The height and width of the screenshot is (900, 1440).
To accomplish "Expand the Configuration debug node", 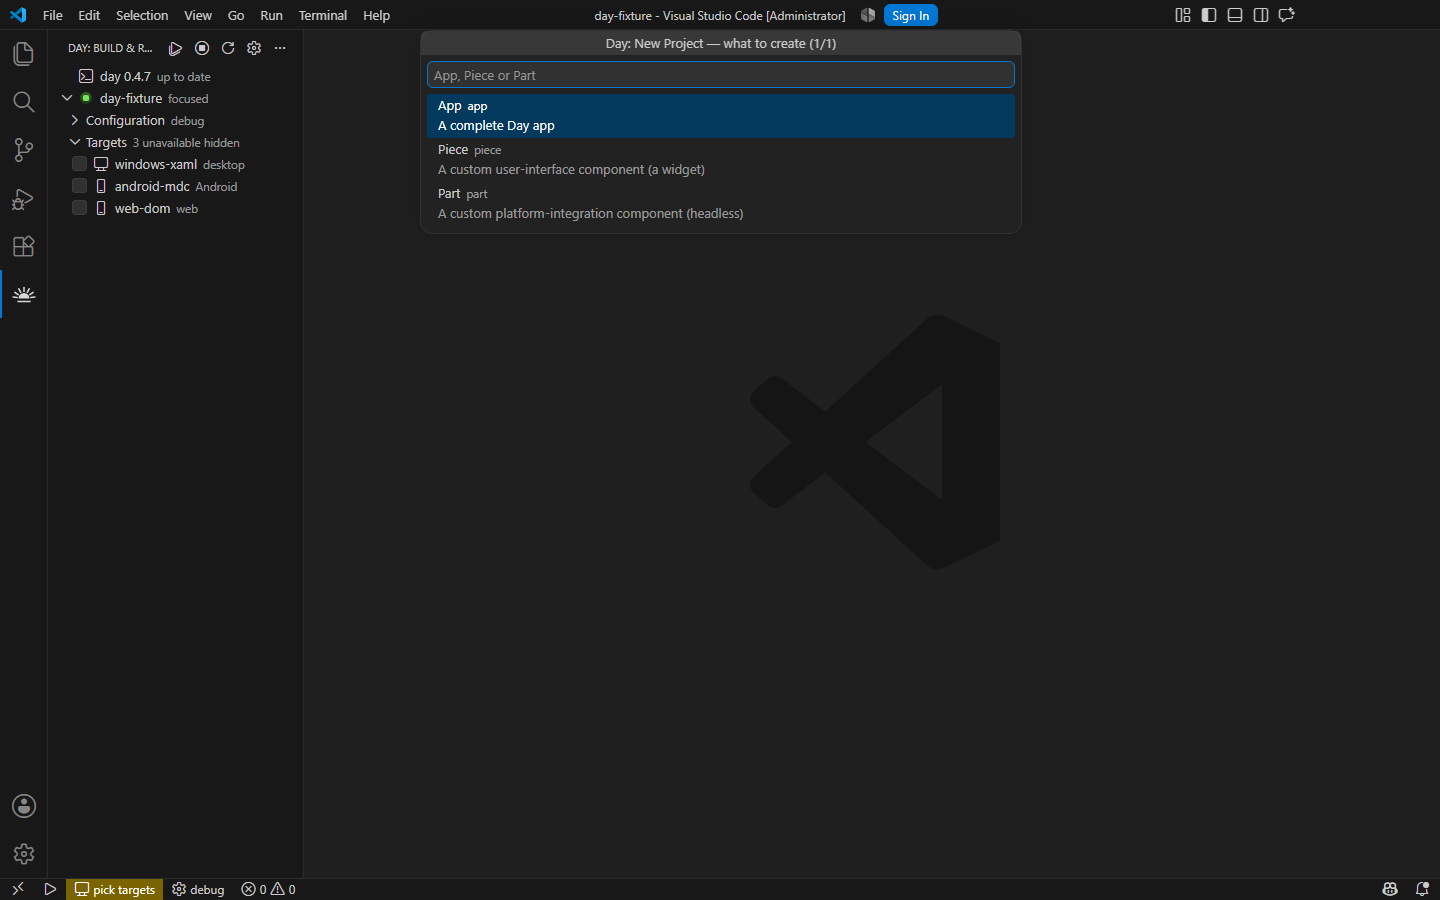I will point(75,120).
